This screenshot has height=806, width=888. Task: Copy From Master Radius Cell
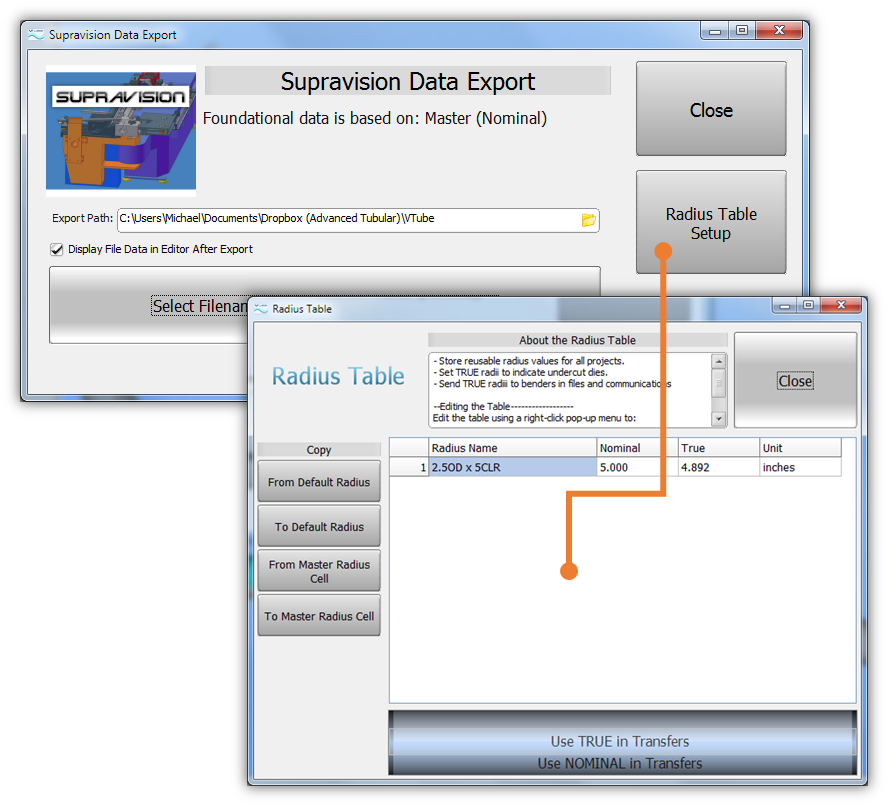pos(319,571)
